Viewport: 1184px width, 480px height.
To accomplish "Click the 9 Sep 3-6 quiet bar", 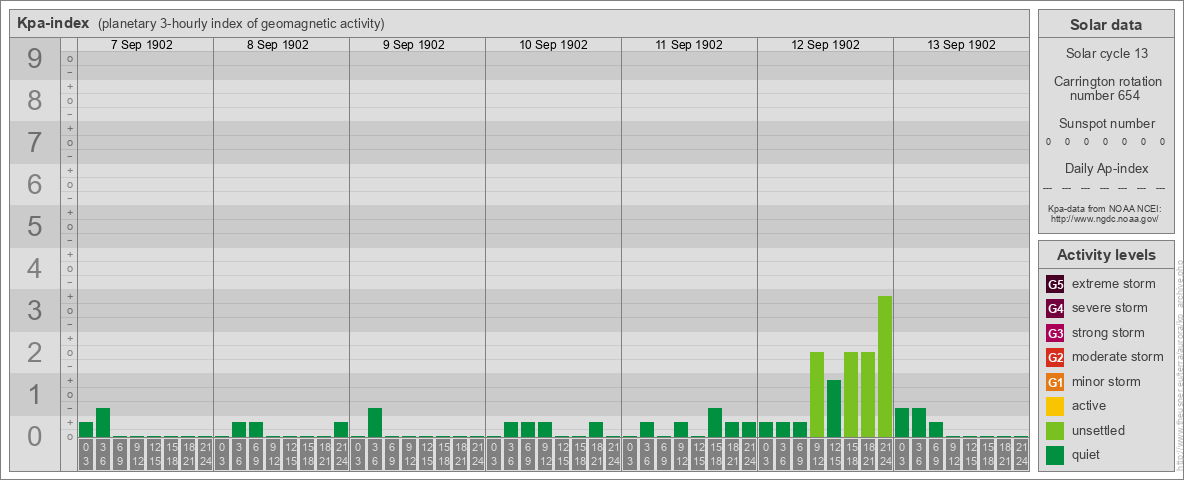I will pyautogui.click(x=375, y=423).
